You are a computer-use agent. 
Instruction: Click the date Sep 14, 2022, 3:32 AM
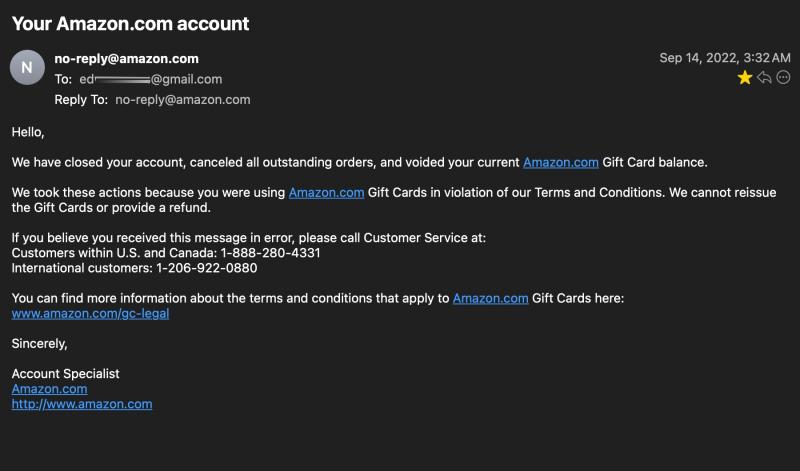coord(724,58)
